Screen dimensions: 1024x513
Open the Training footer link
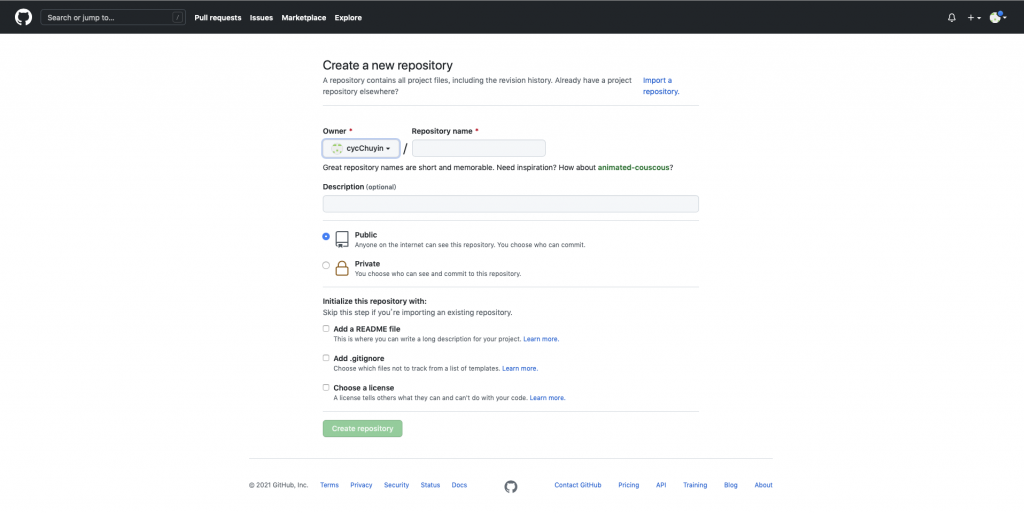[695, 485]
